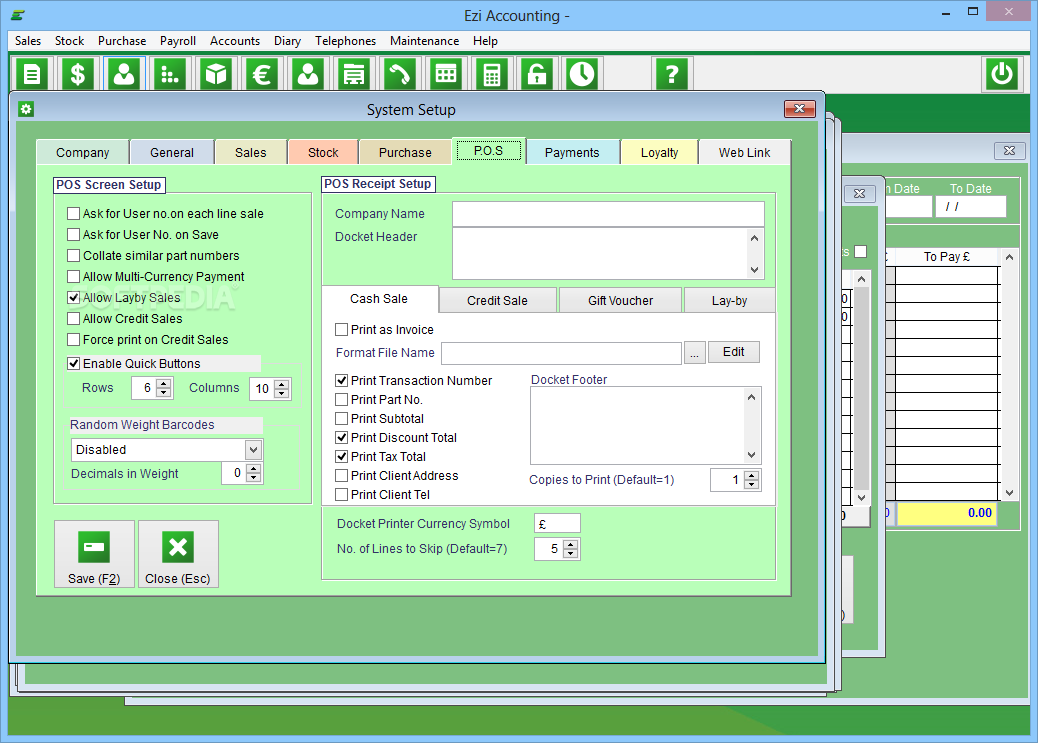
Task: Click the Ezi Accounting title bar logo
Action: (18, 15)
